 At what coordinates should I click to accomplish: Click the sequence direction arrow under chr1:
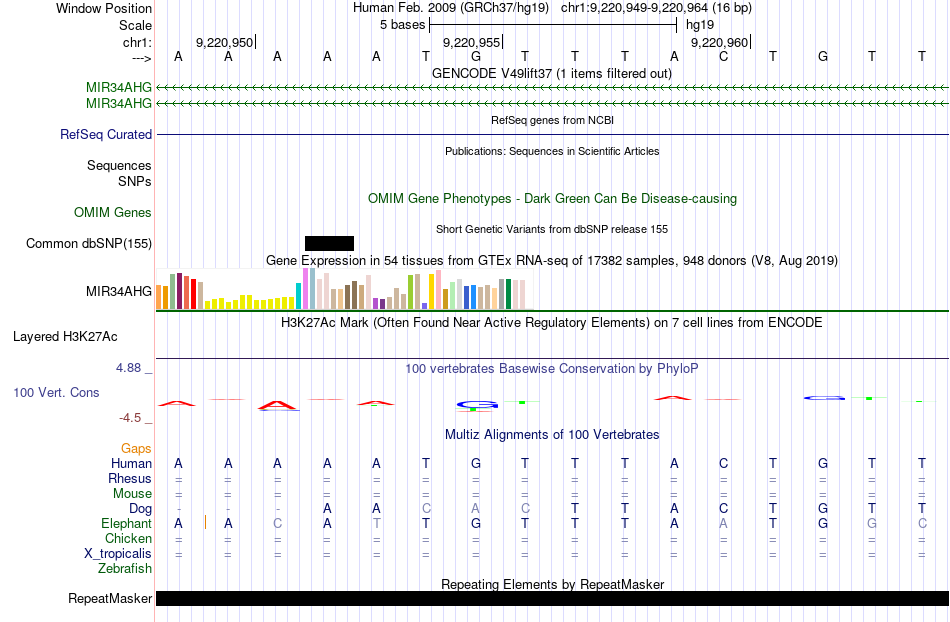pyautogui.click(x=141, y=58)
